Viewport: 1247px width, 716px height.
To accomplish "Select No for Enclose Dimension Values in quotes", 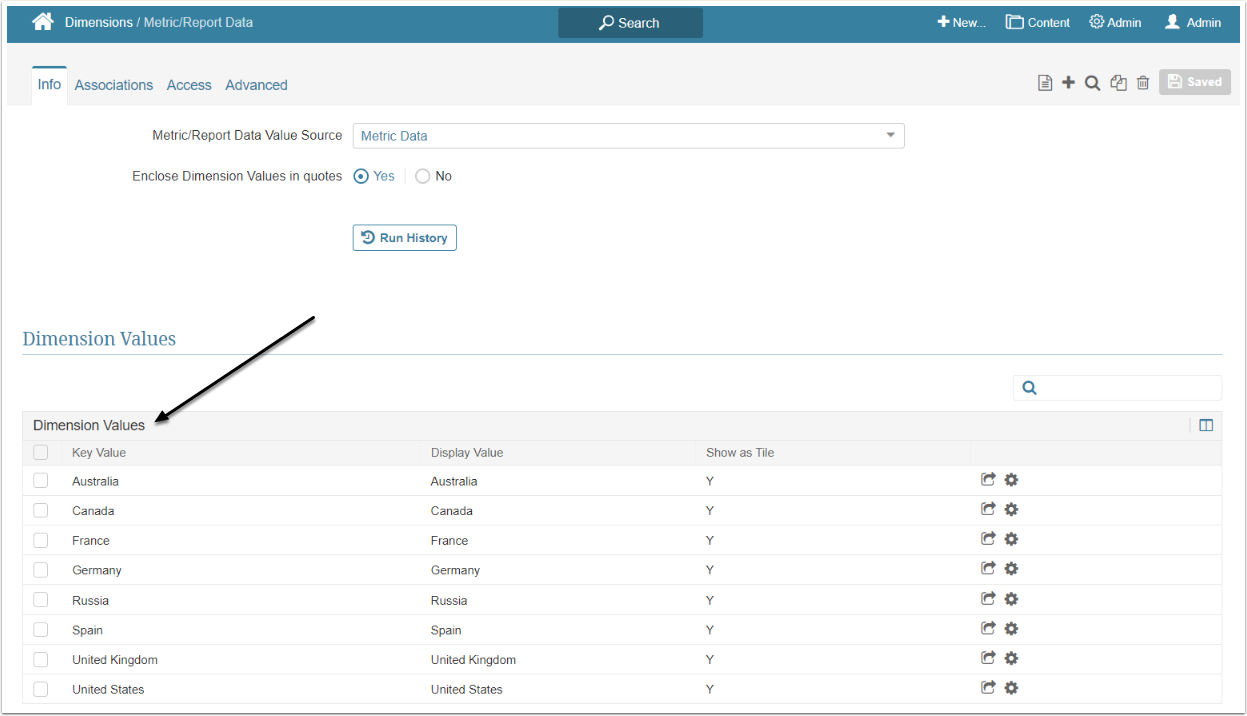I will point(423,176).
